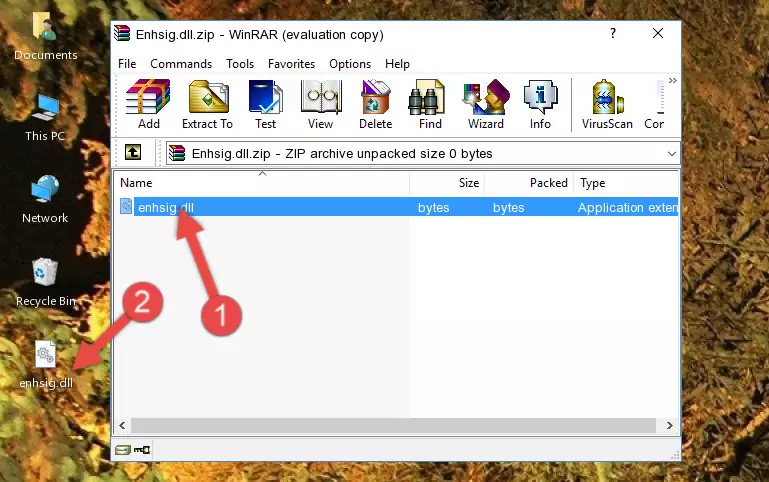769x482 pixels.
Task: Sort the list by Name column
Action: tap(262, 183)
